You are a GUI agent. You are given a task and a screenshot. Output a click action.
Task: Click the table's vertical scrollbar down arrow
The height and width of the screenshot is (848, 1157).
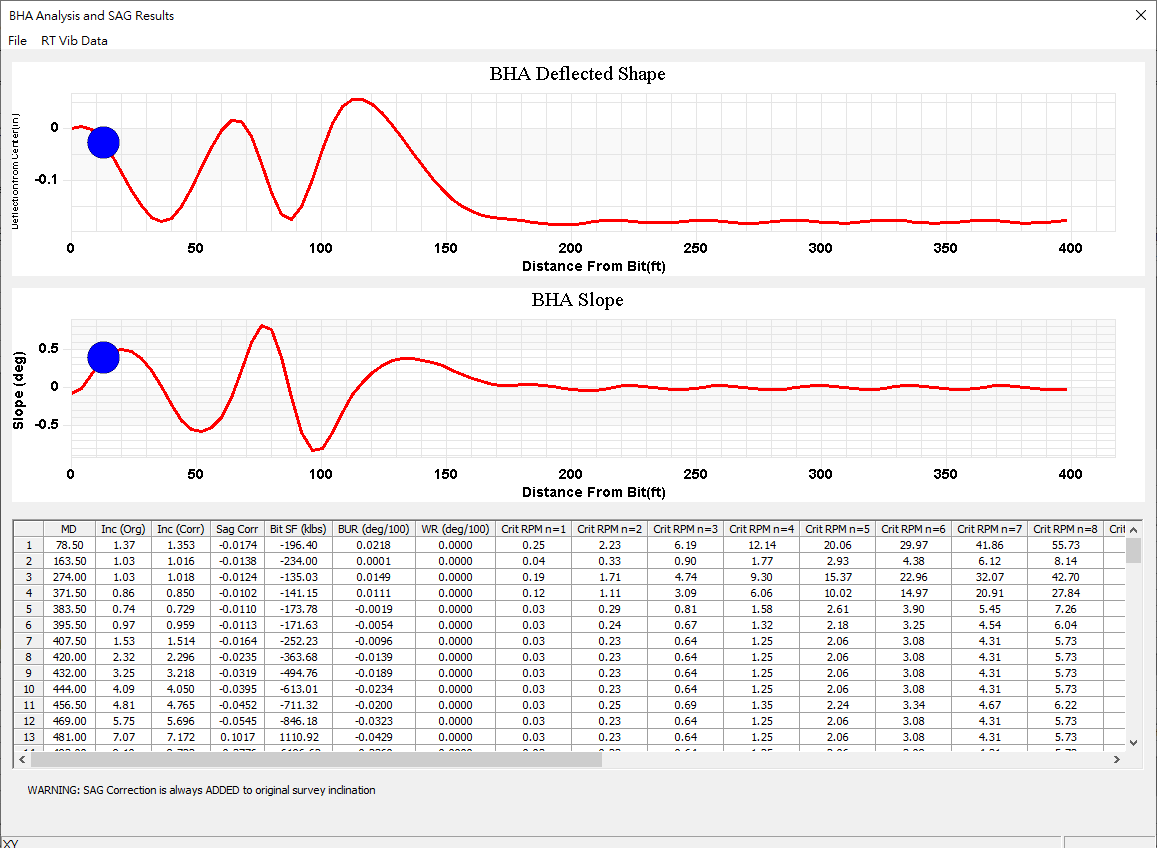(x=1133, y=742)
